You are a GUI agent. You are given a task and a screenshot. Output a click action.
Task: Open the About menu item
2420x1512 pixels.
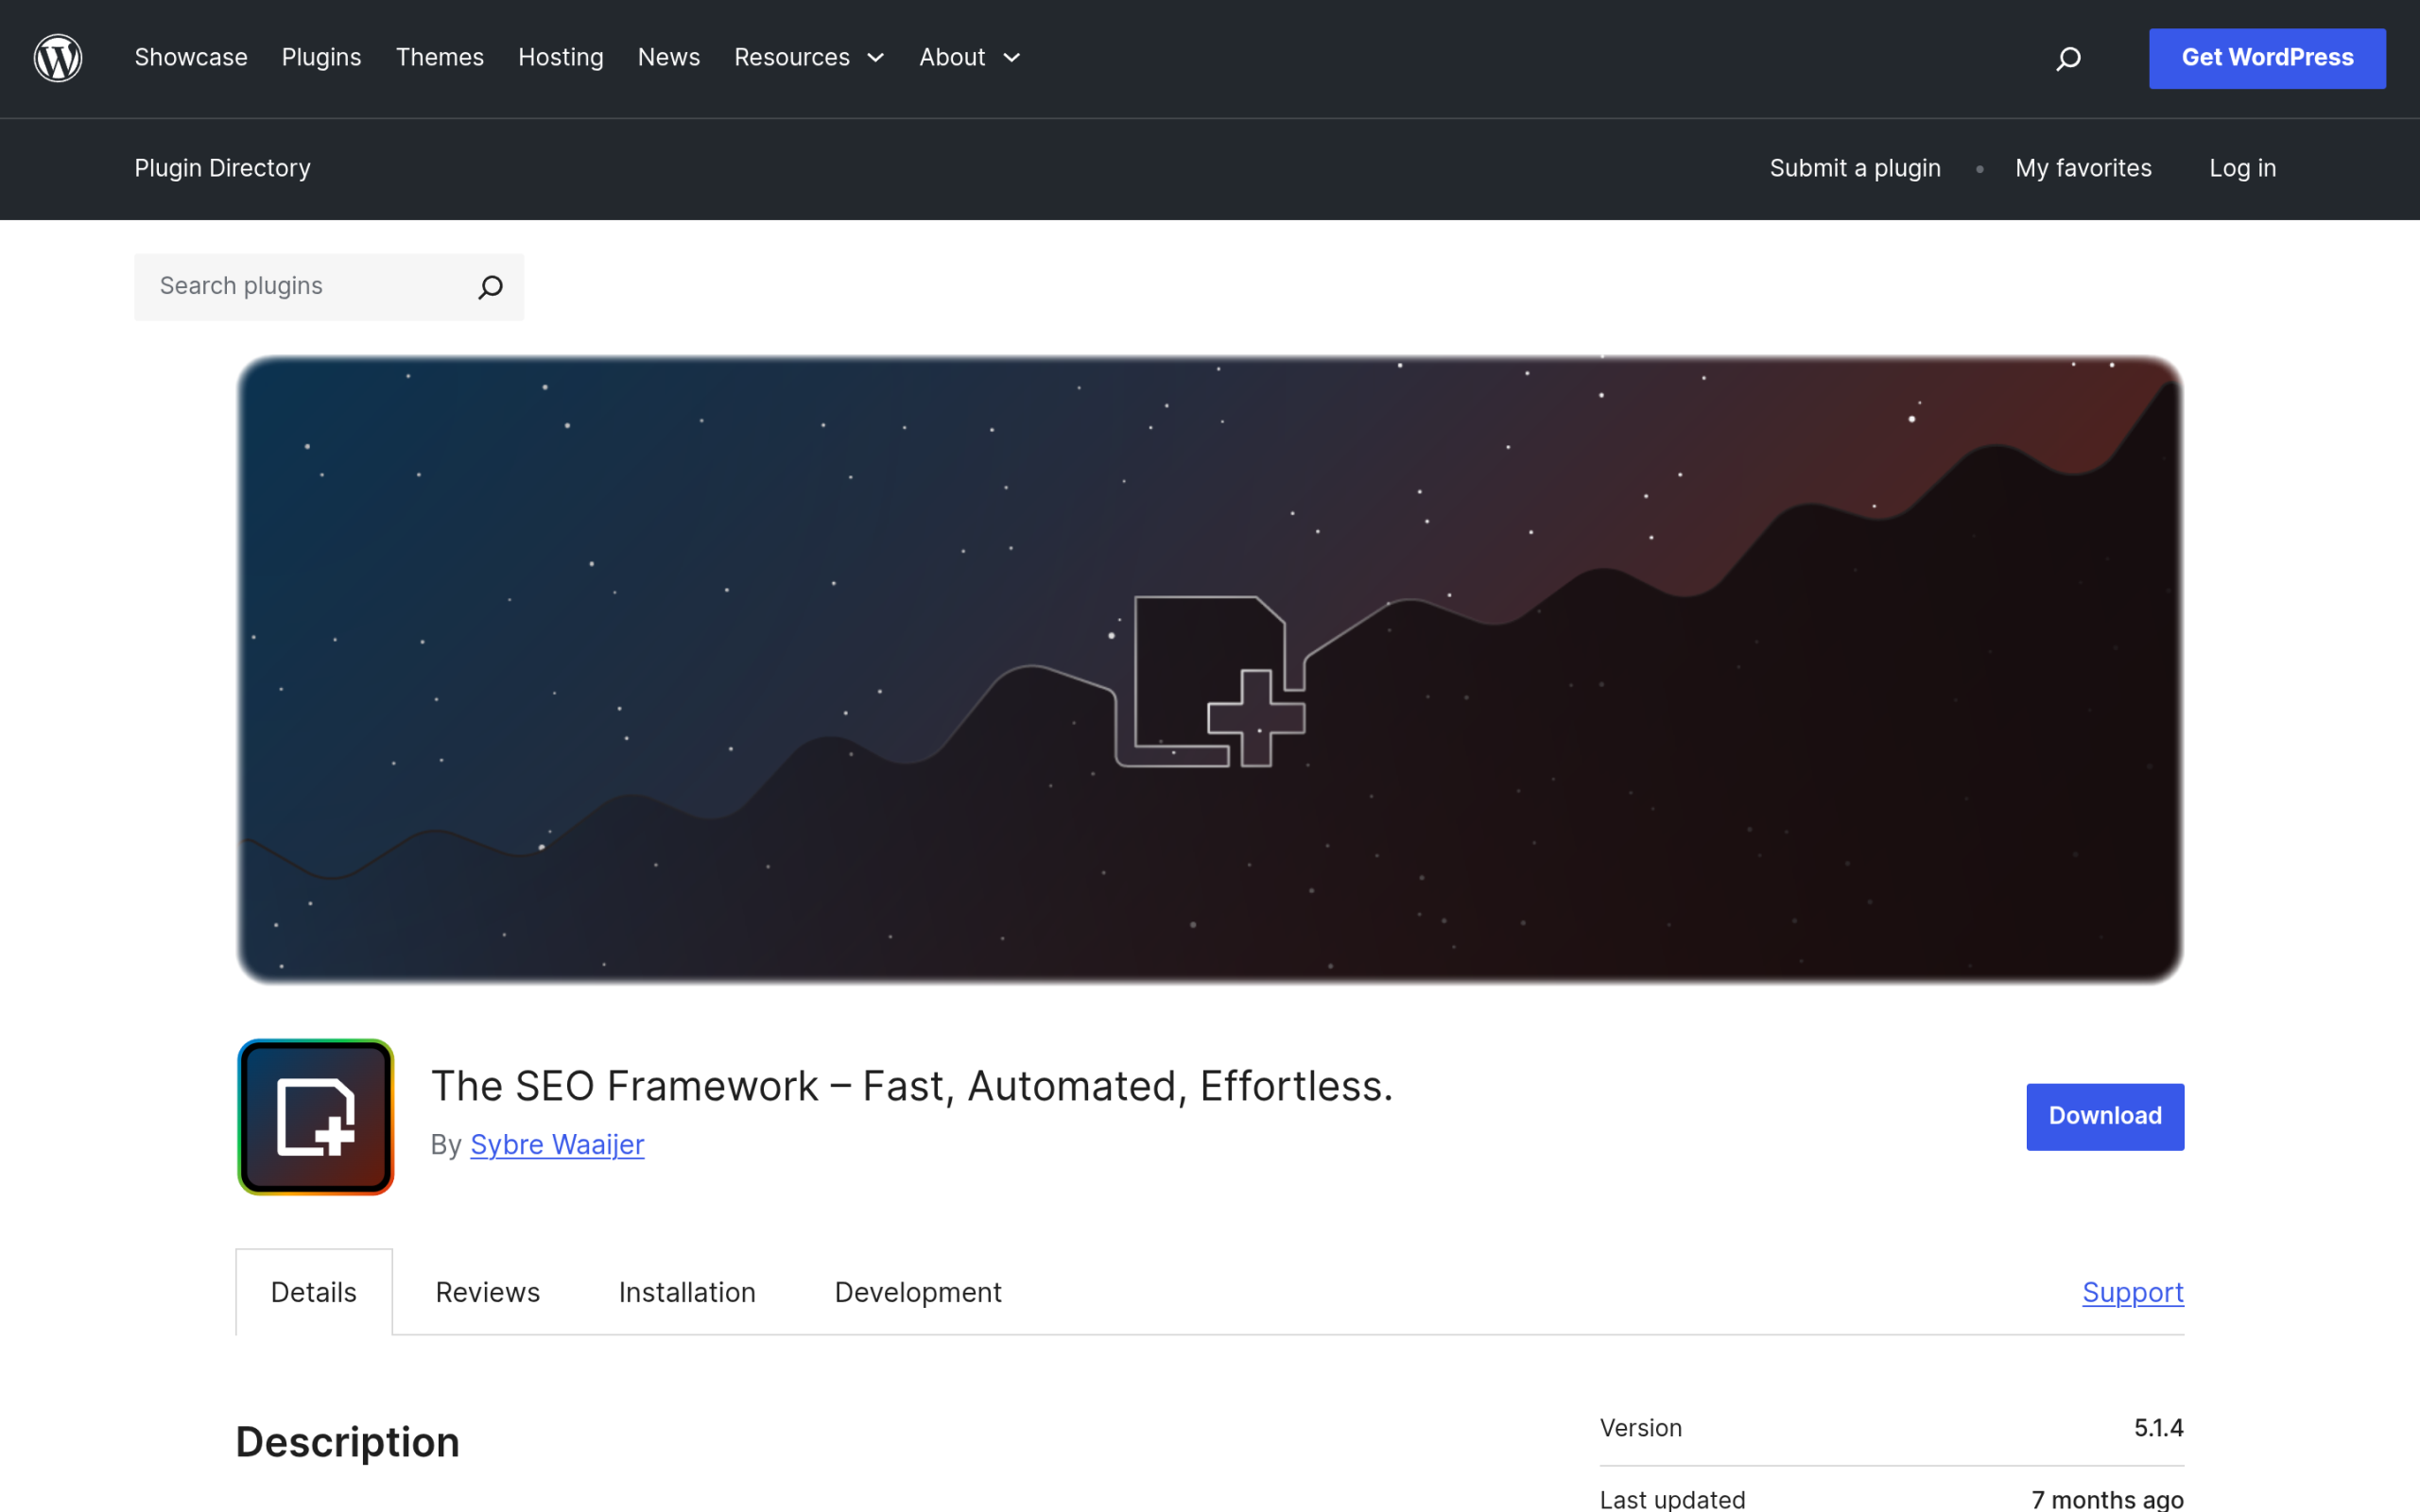(952, 57)
